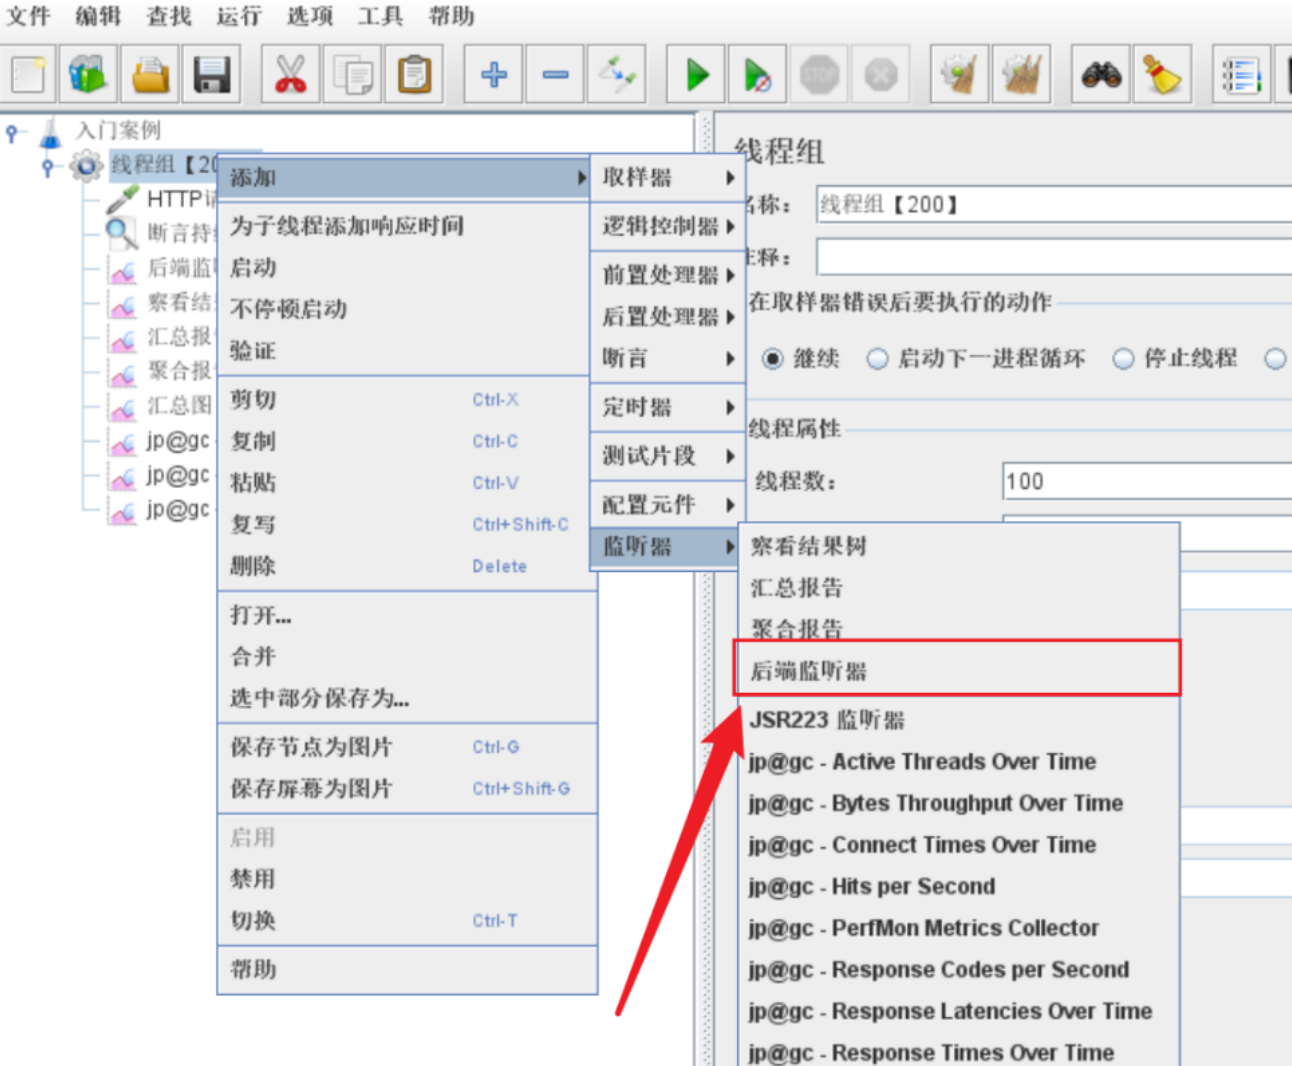The height and width of the screenshot is (1066, 1292).
Task: Click the comments input field
Action: pos(1054,257)
